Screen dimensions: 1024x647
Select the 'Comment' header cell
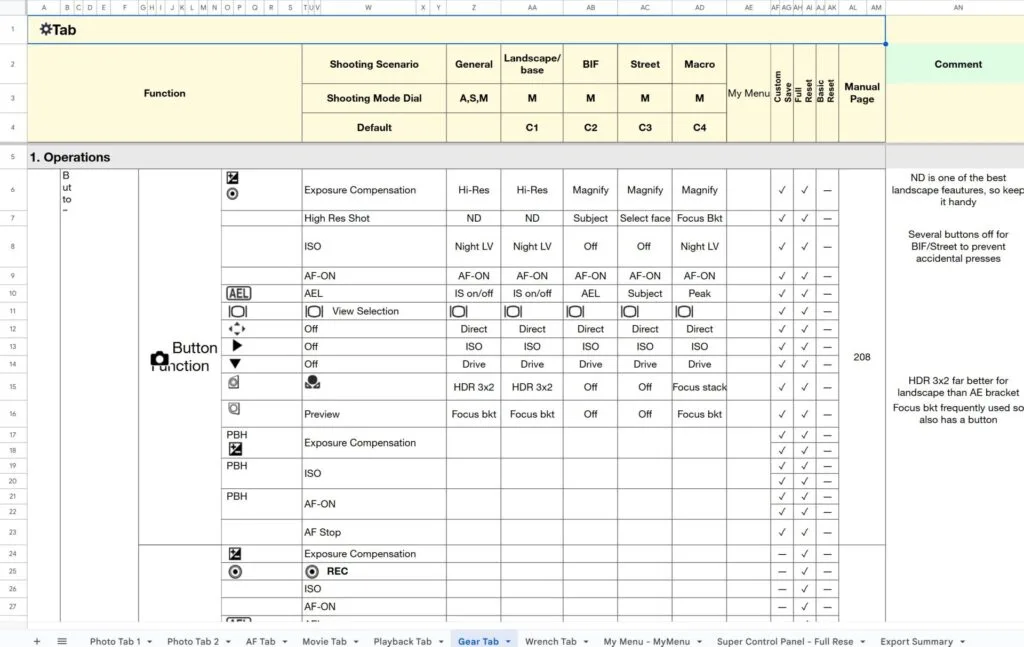957,64
